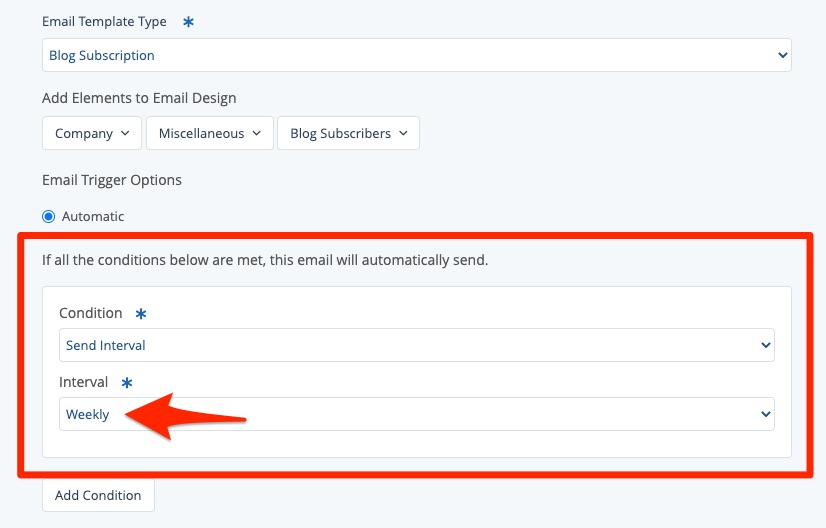Image resolution: width=826 pixels, height=528 pixels.
Task: Open the Email Template Type dropdown
Action: pos(416,56)
